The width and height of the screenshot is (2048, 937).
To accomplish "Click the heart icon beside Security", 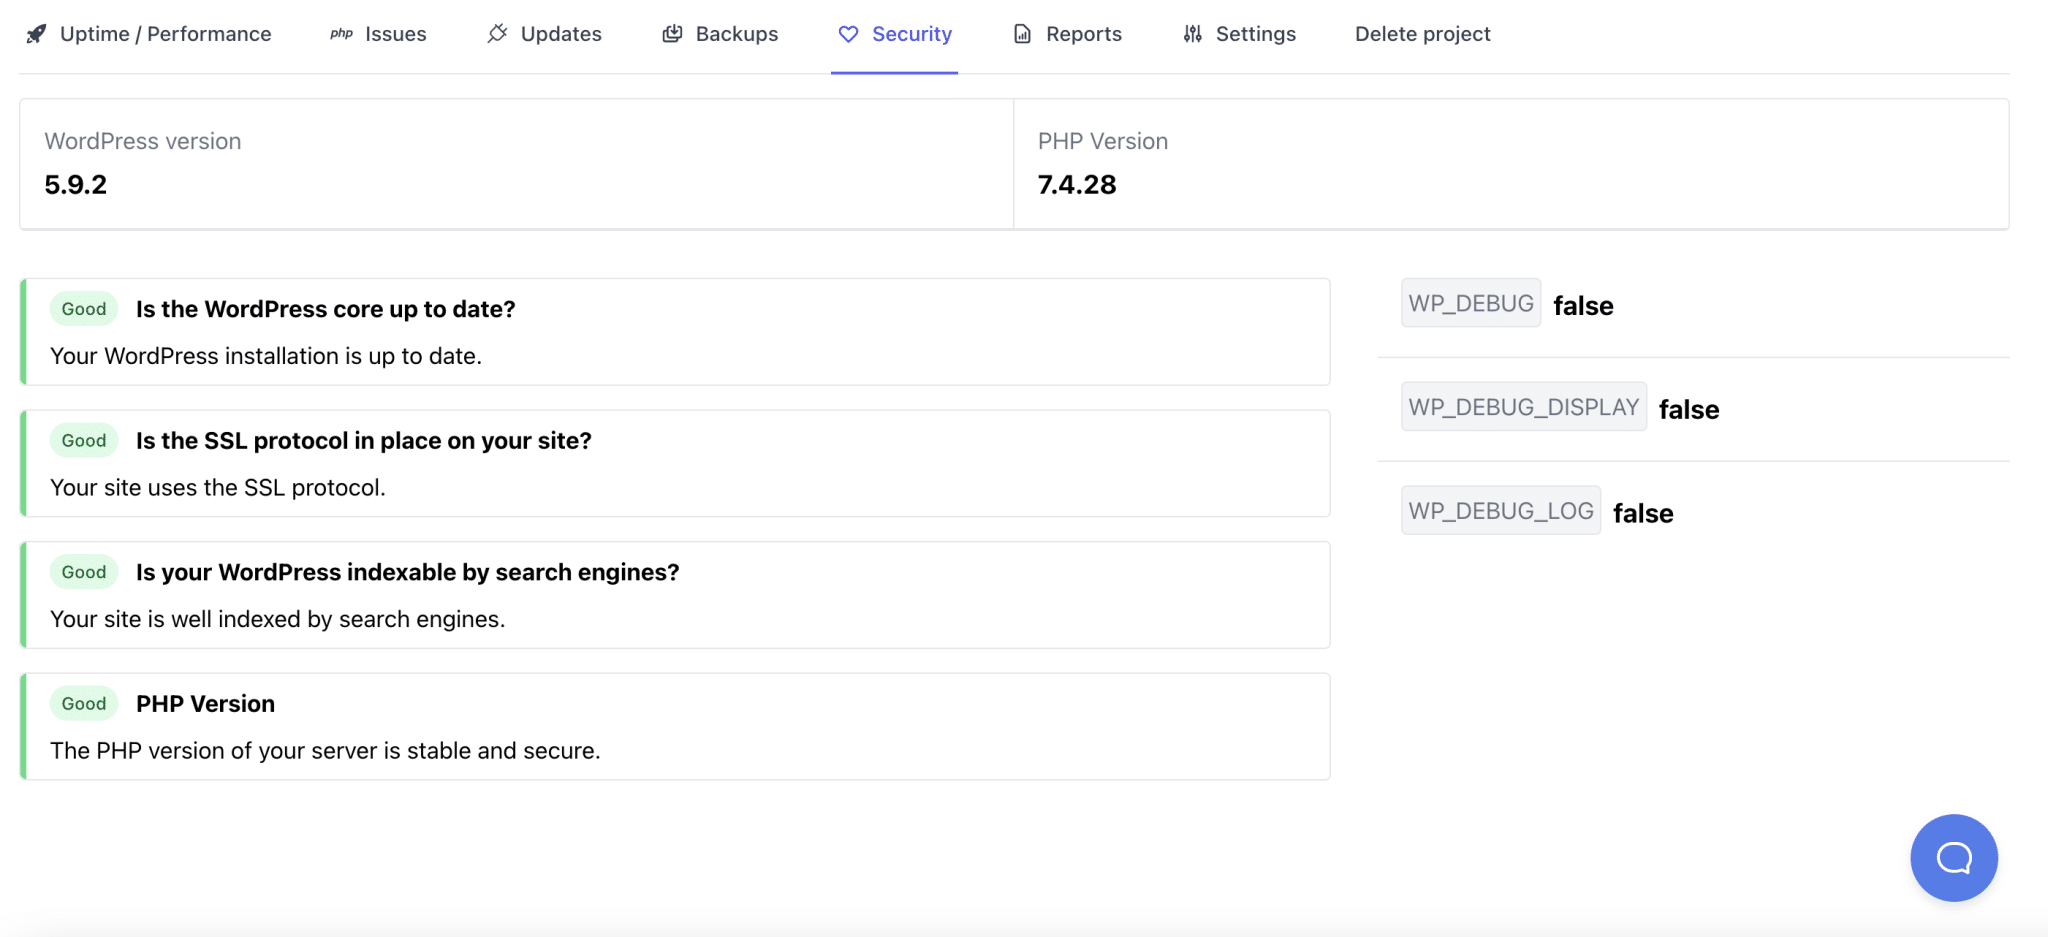I will [x=848, y=34].
